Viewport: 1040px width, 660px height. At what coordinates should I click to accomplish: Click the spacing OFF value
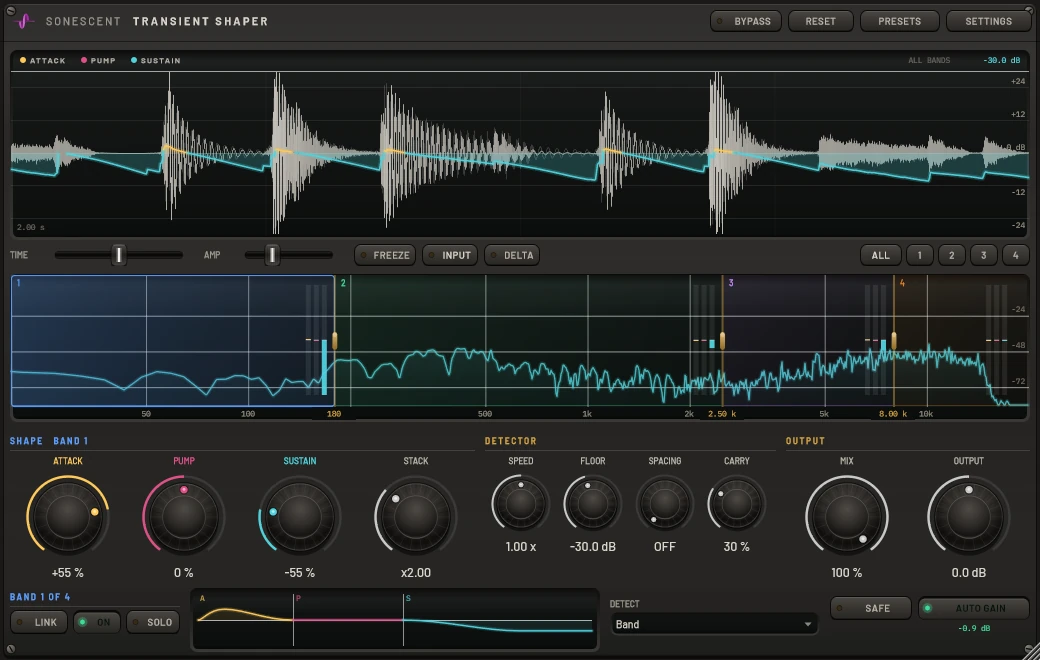(x=665, y=547)
